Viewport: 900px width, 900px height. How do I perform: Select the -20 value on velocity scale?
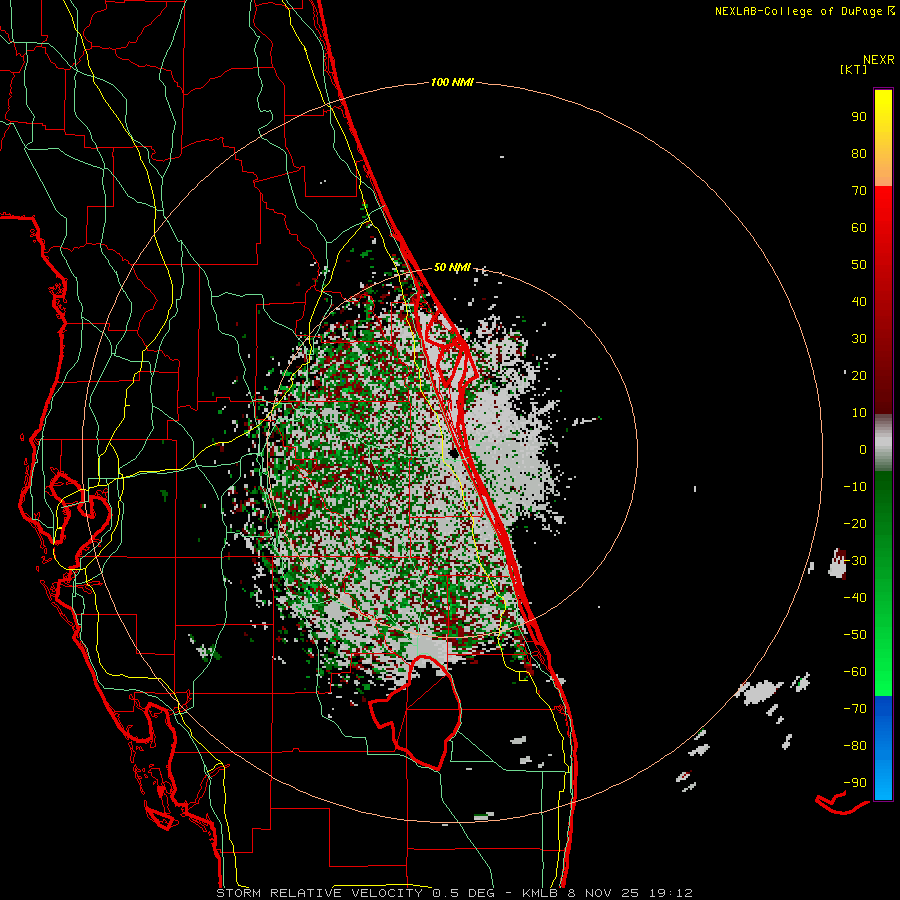point(855,523)
